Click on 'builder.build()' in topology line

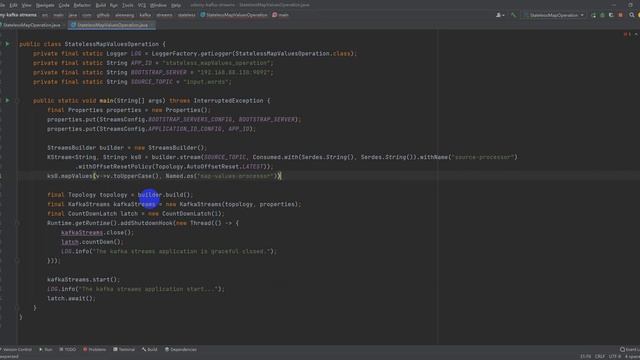[164, 195]
